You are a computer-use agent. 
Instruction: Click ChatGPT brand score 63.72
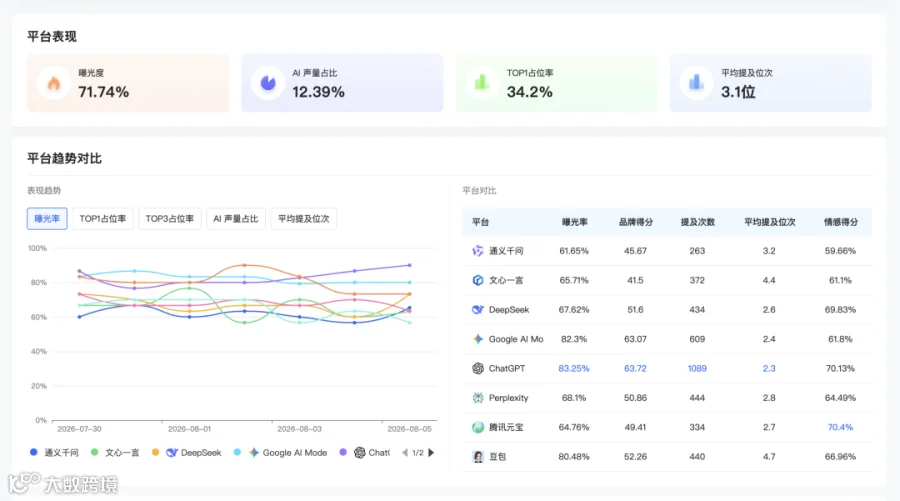point(635,368)
